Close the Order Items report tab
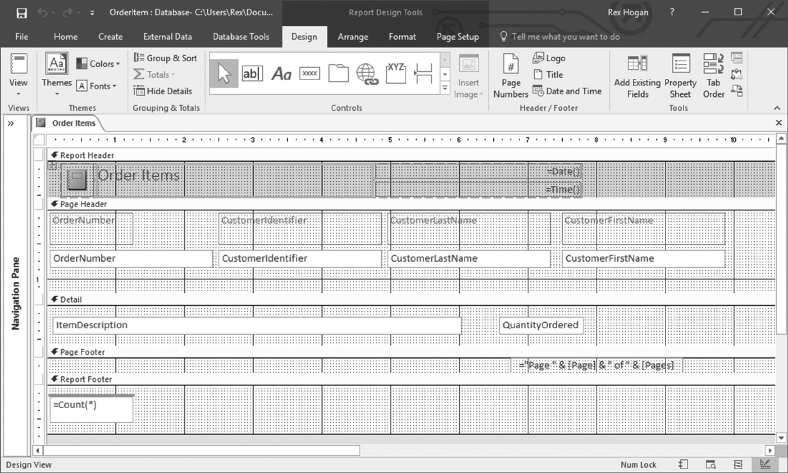This screenshot has width=788, height=473. pos(778,123)
